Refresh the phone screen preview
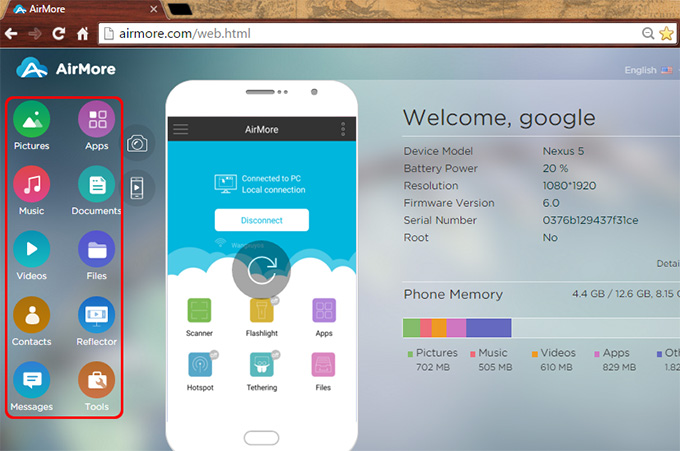The image size is (680, 451). [x=262, y=270]
